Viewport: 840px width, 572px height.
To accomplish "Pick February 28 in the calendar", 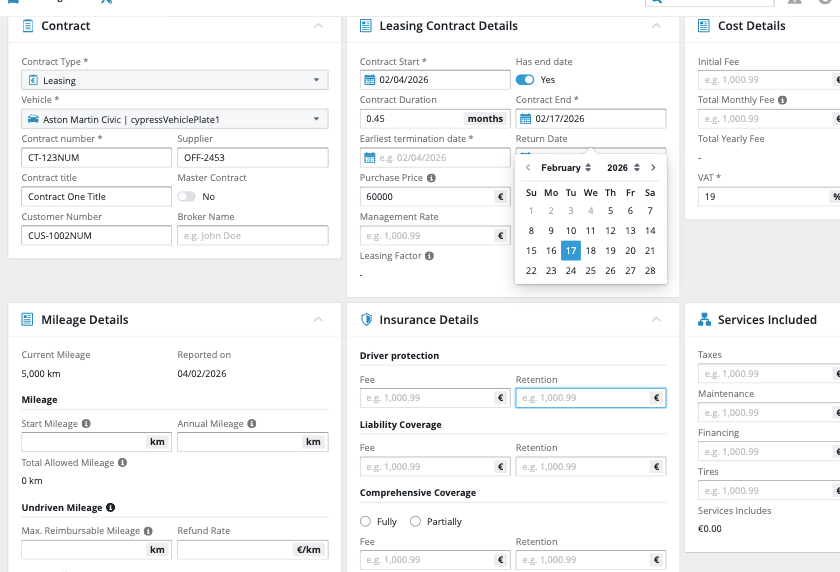I will pos(650,271).
